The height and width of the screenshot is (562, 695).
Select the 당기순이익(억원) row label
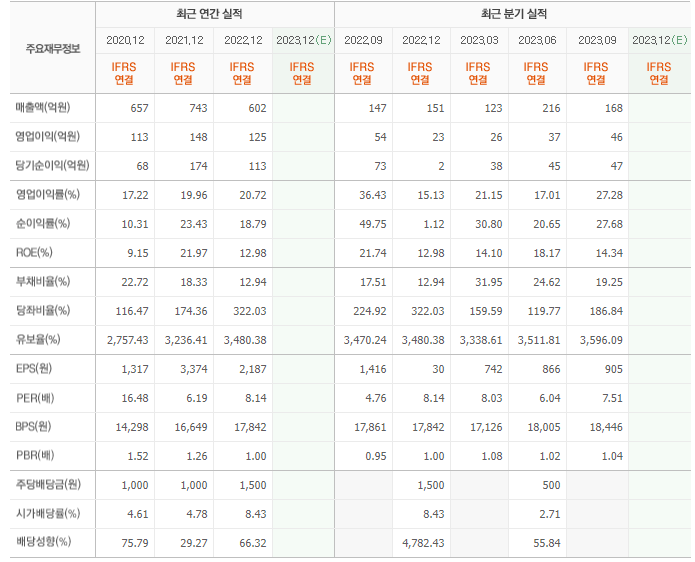(x=53, y=165)
